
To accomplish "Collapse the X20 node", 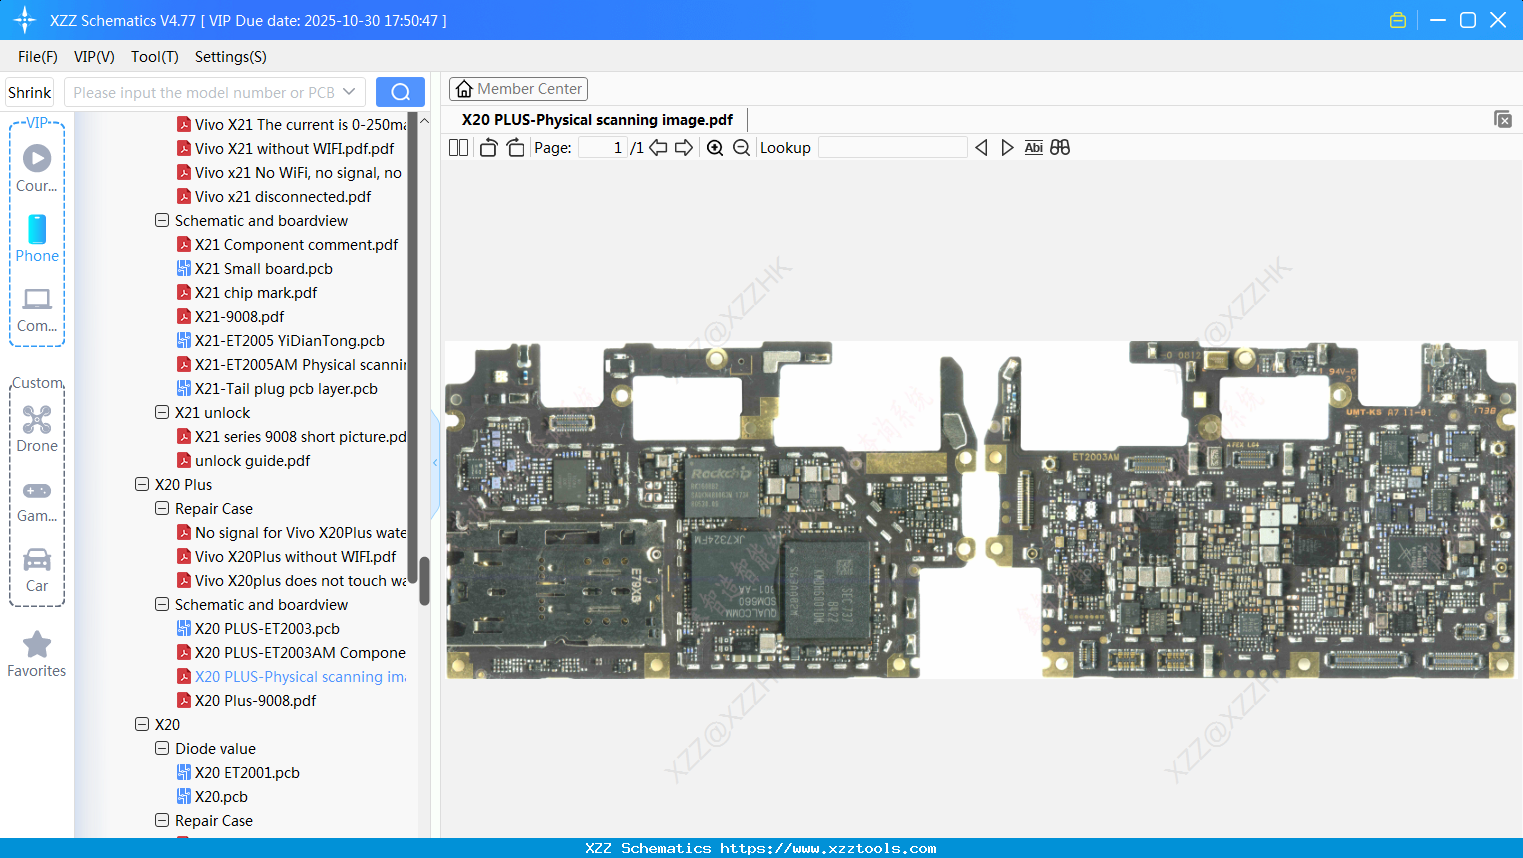I will pyautogui.click(x=142, y=724).
